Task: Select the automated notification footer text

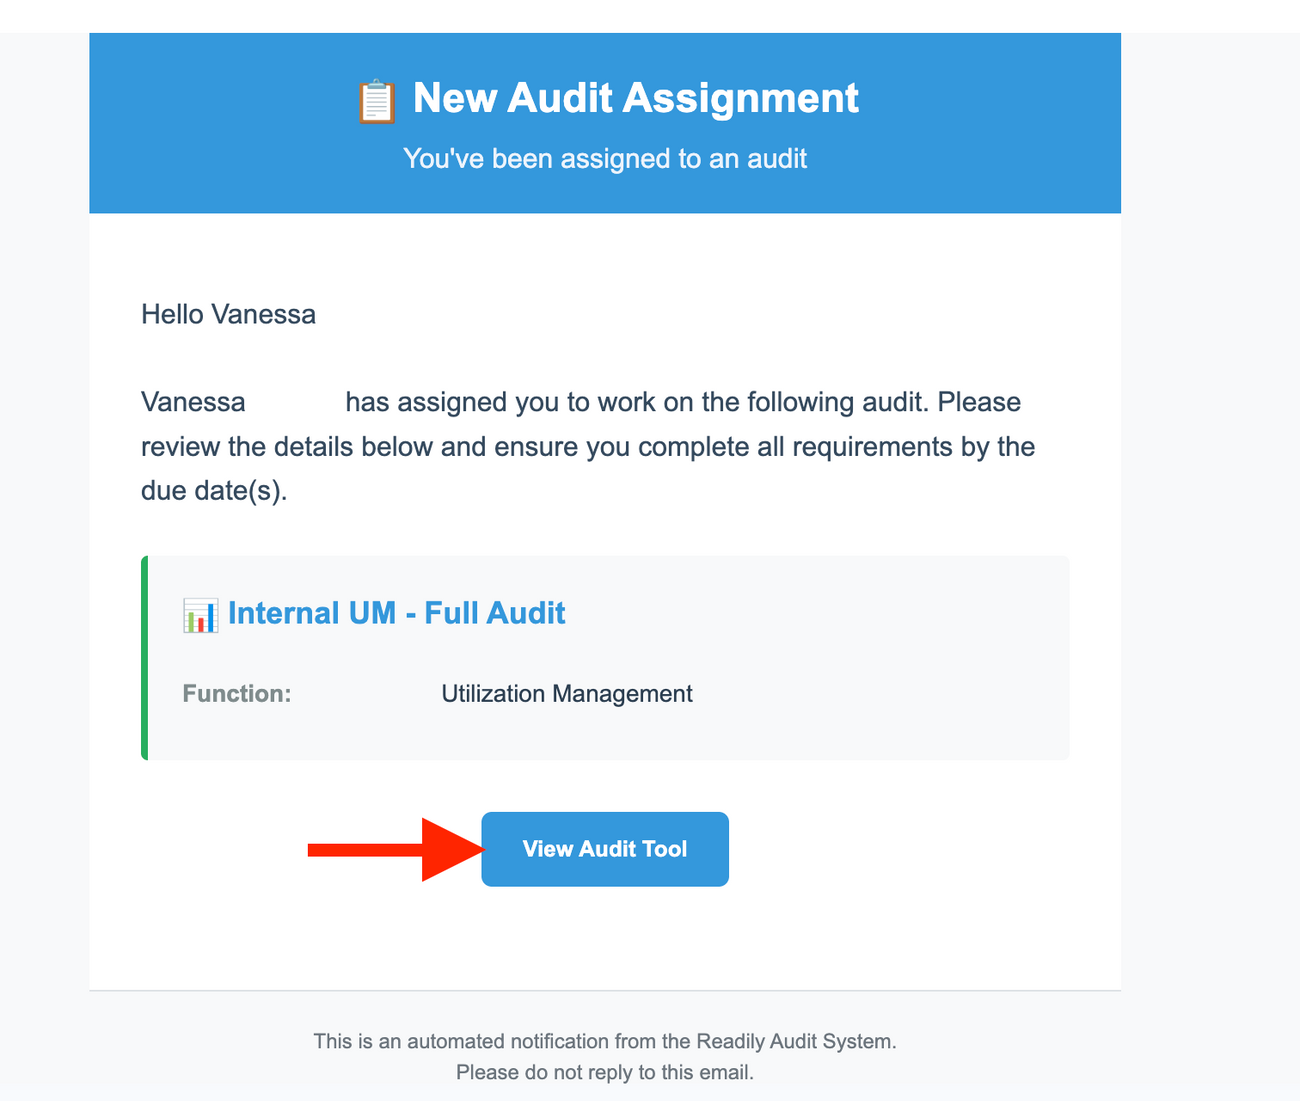Action: [x=604, y=1041]
